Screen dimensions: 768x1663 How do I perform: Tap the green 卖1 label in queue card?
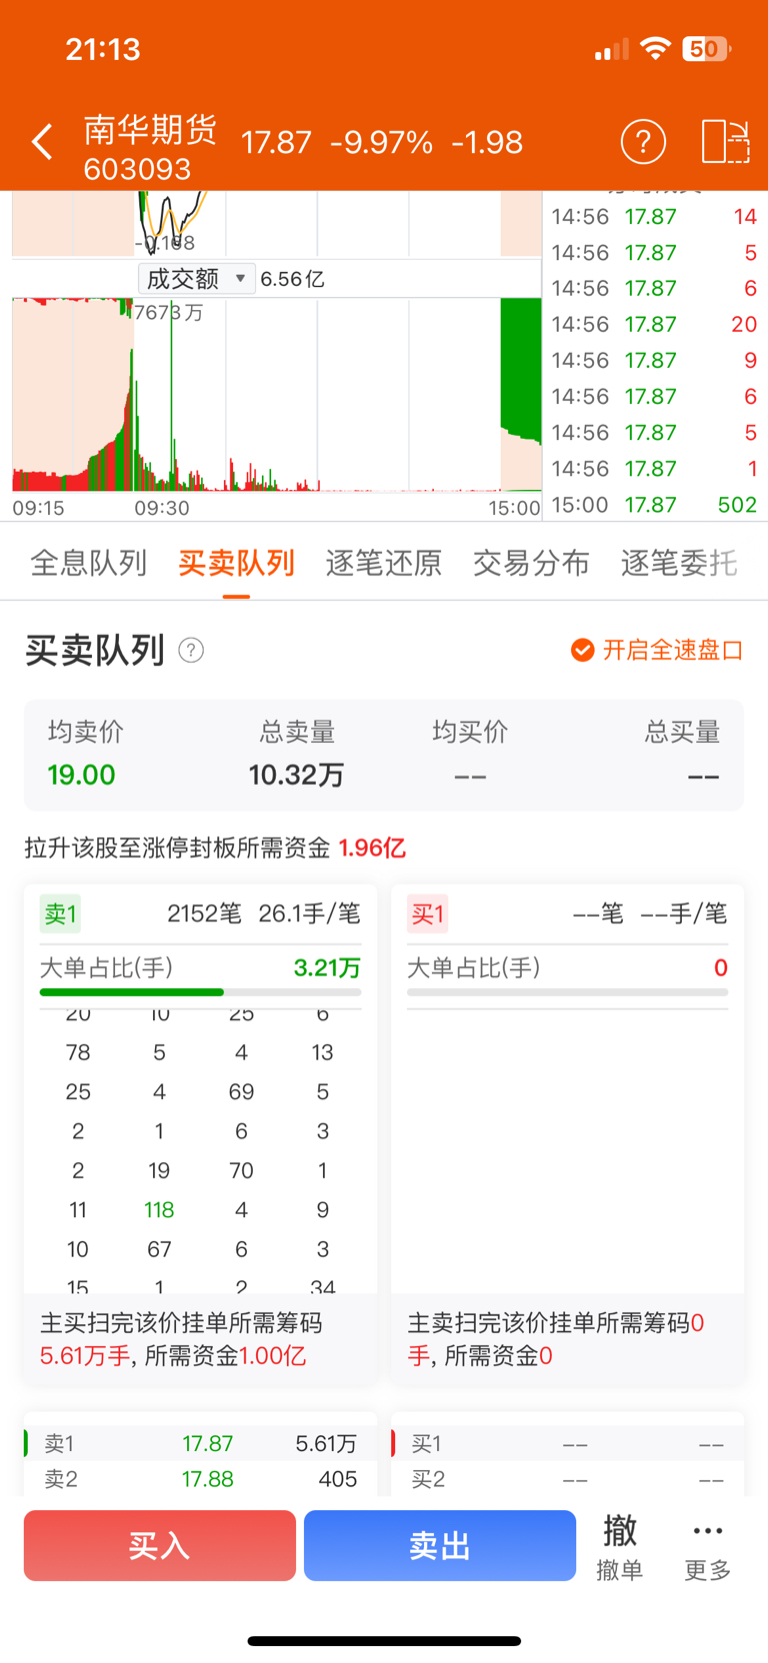point(60,914)
